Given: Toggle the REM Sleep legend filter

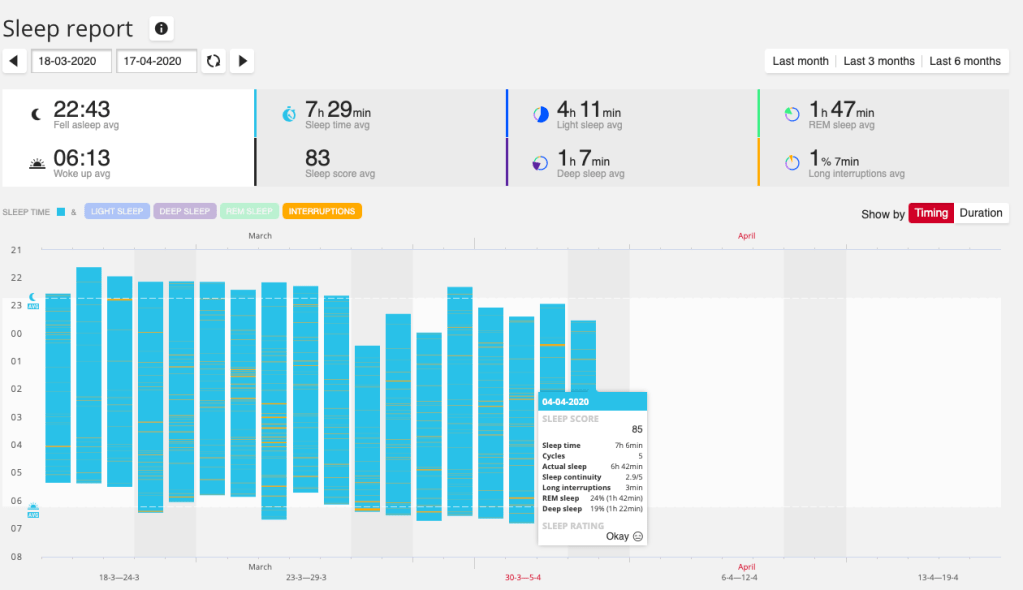Looking at the screenshot, I should [x=249, y=212].
